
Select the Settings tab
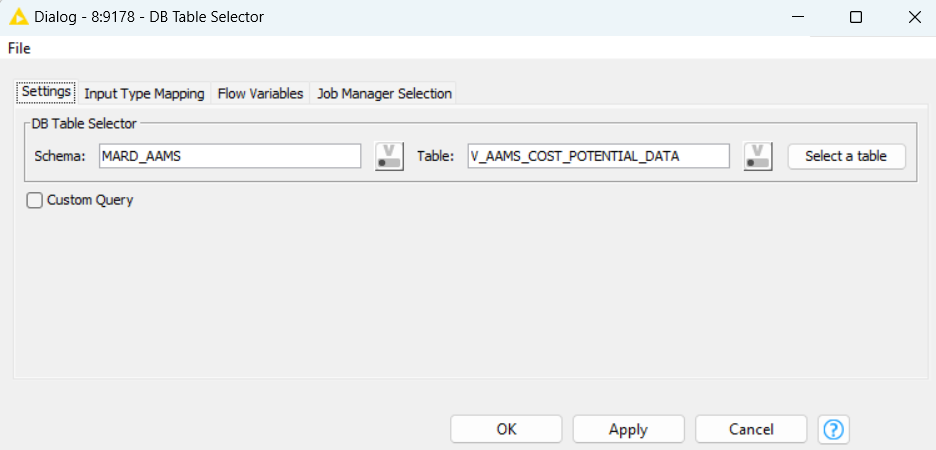pos(46,92)
